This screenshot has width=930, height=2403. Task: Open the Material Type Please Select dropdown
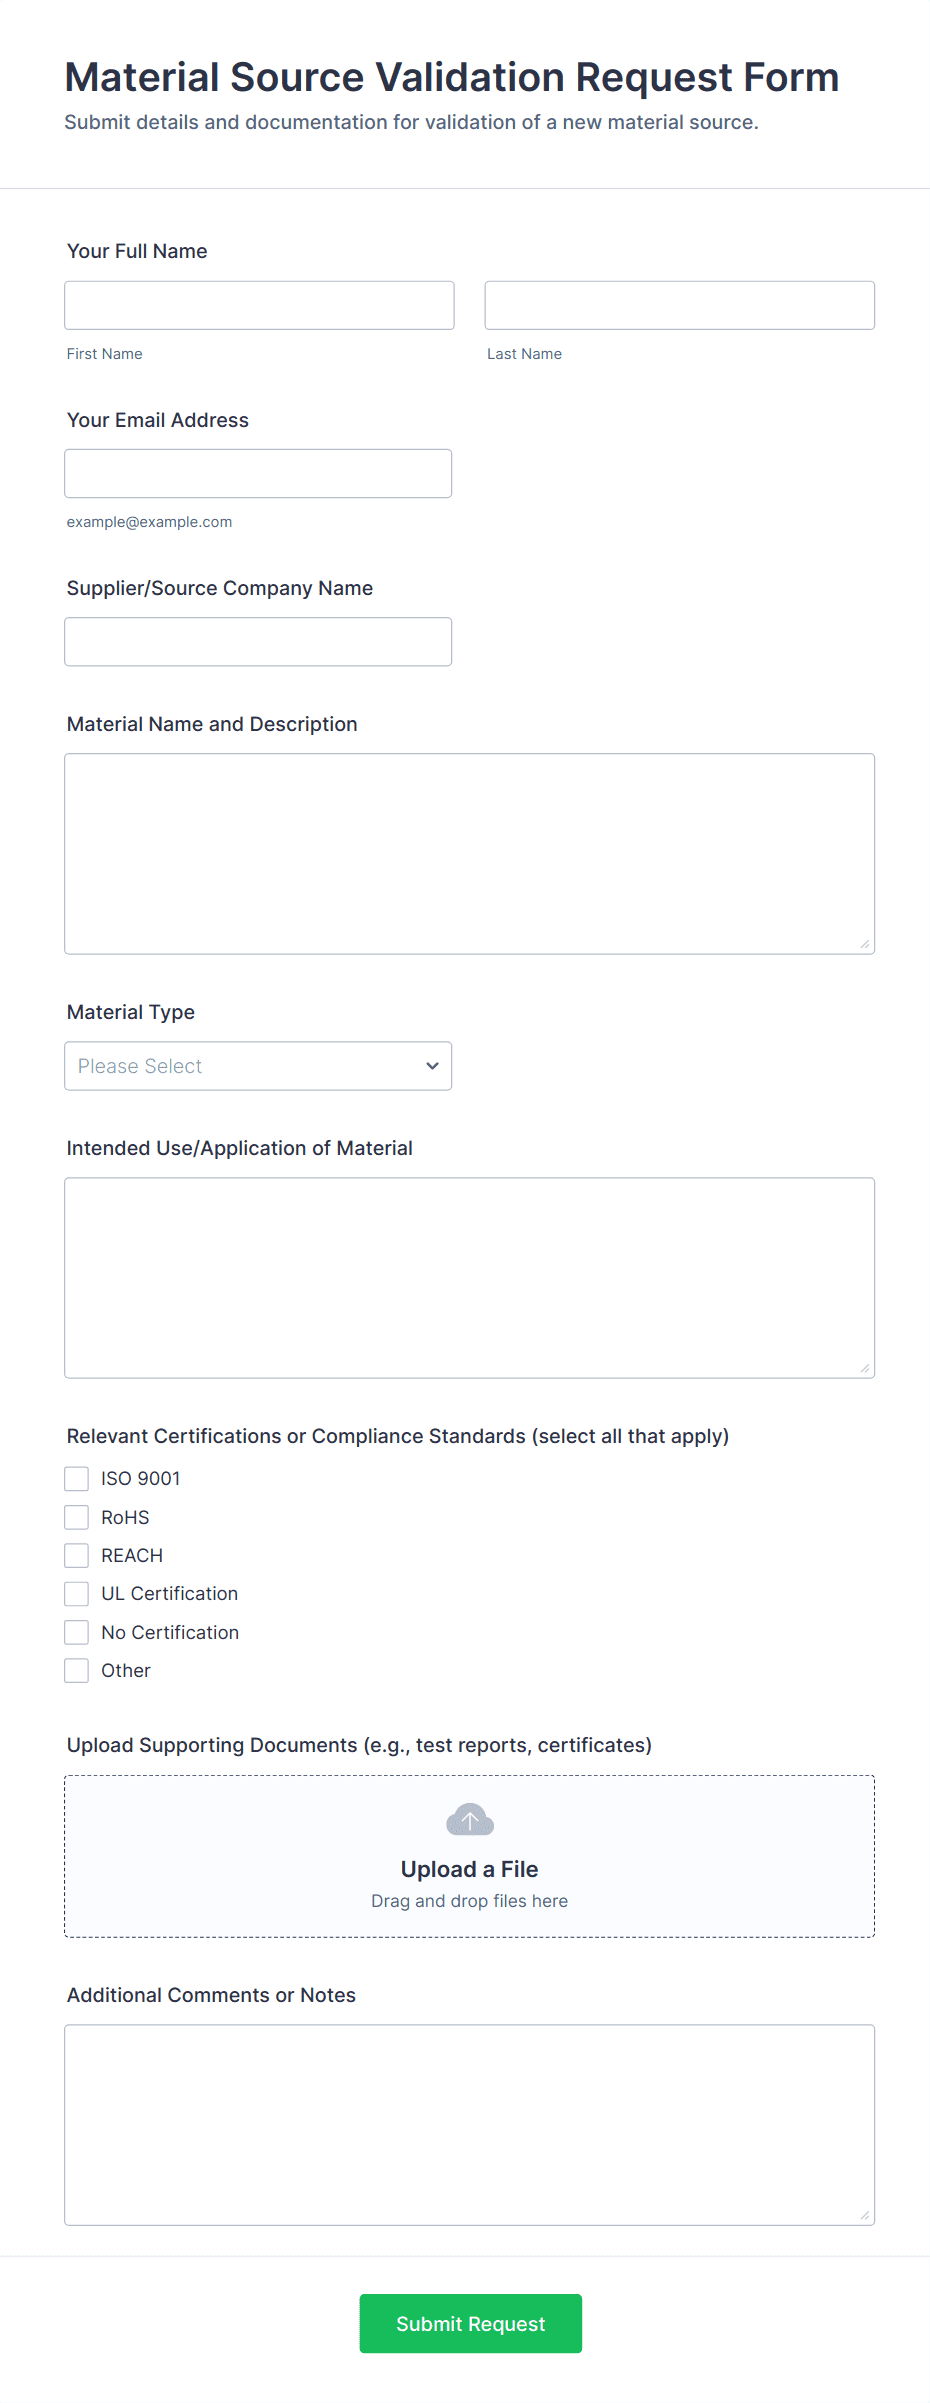tap(257, 1066)
